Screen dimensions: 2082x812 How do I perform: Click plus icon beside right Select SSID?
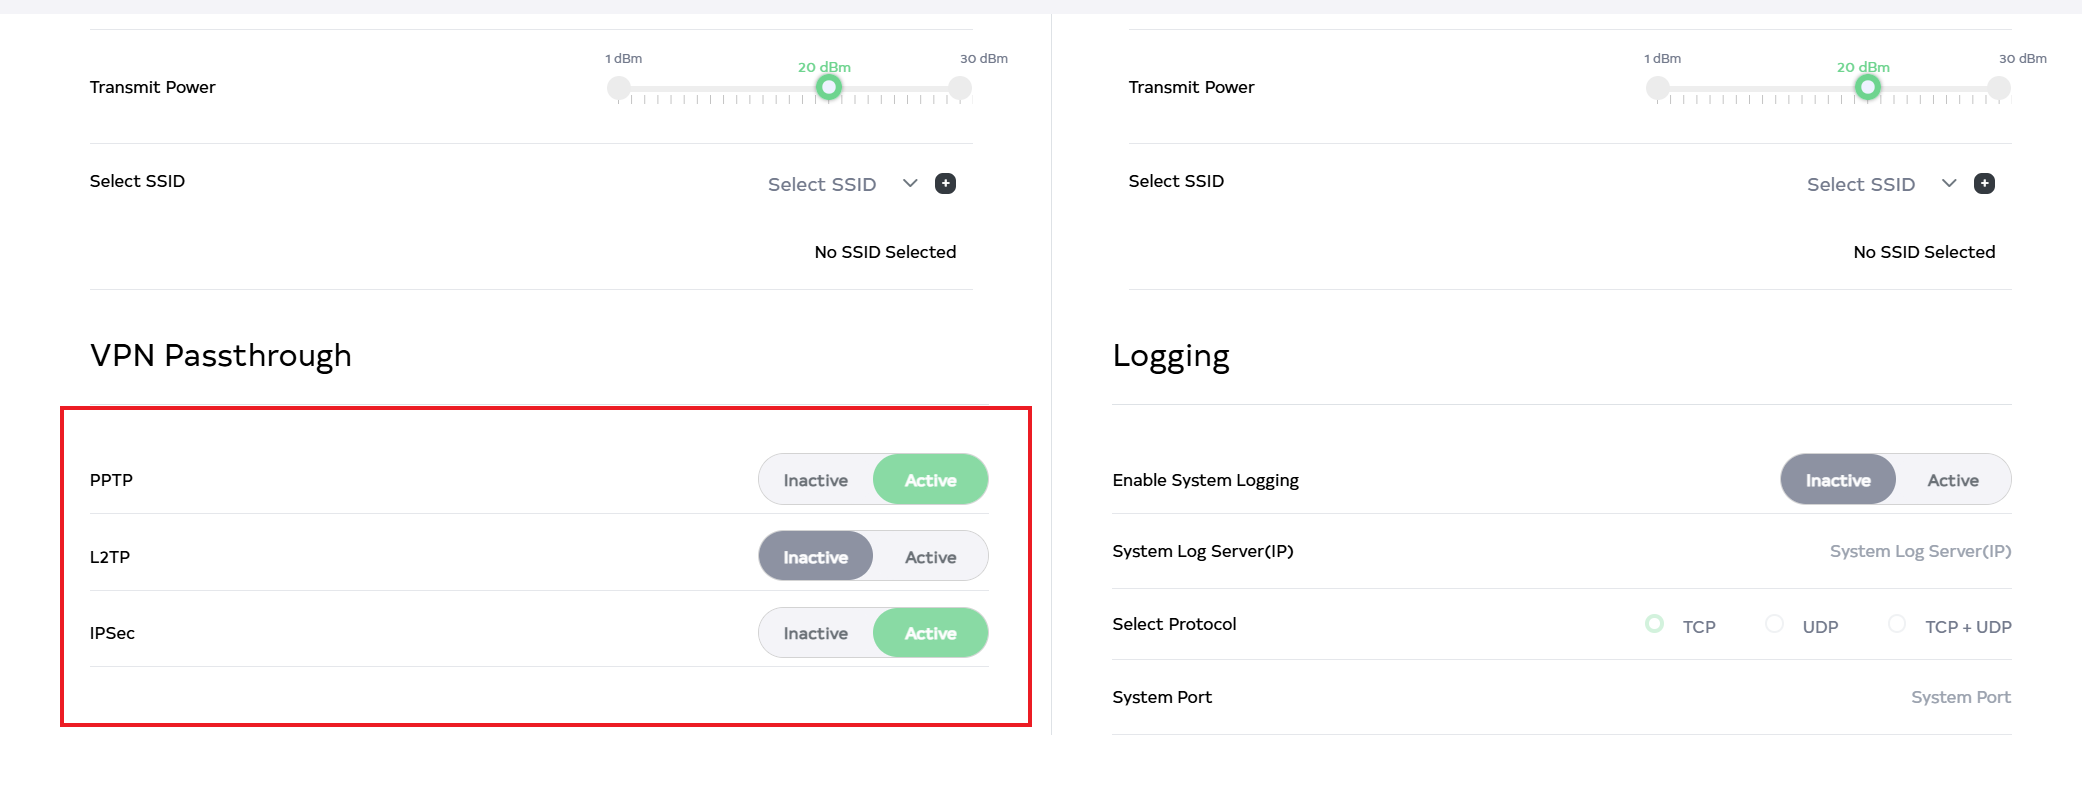pos(1984,183)
